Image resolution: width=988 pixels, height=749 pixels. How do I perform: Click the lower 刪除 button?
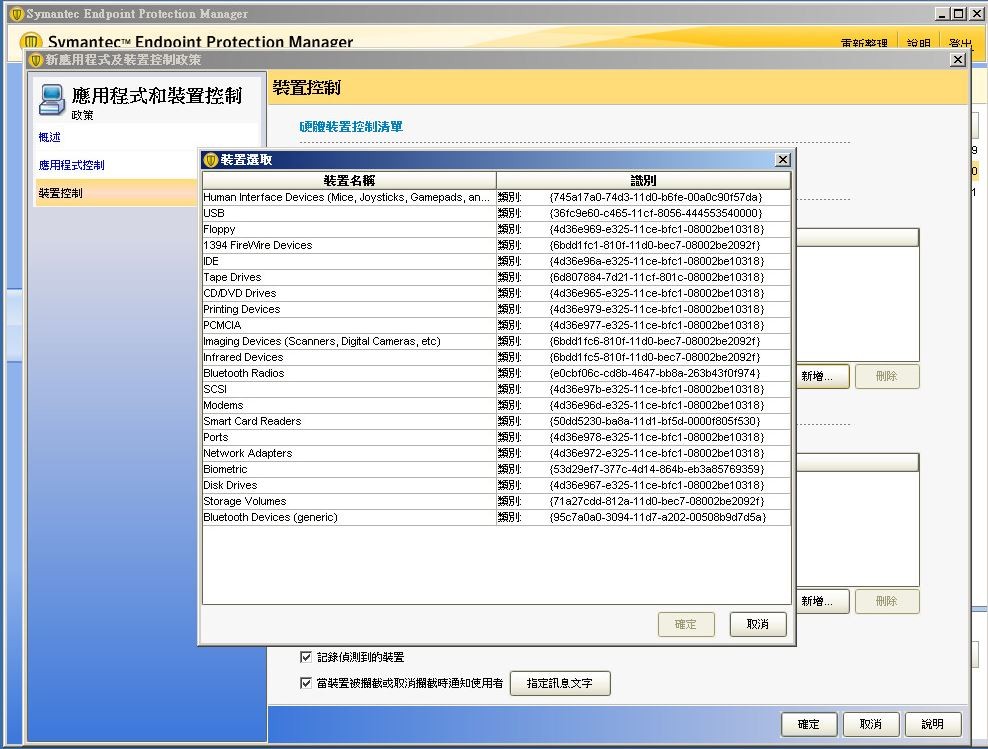point(887,601)
